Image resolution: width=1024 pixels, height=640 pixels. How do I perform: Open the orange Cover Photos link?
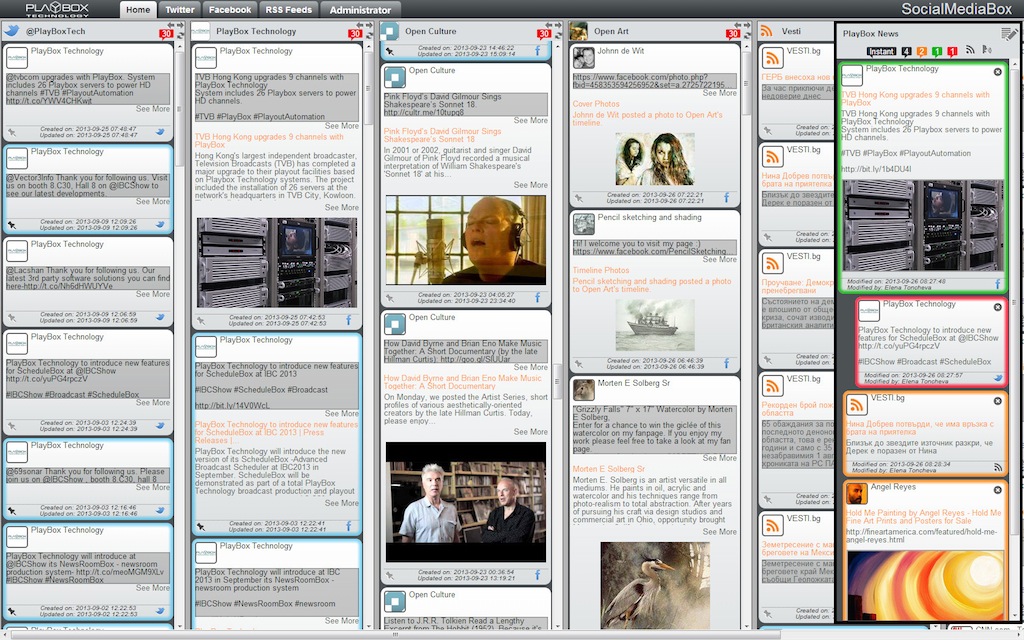(596, 104)
